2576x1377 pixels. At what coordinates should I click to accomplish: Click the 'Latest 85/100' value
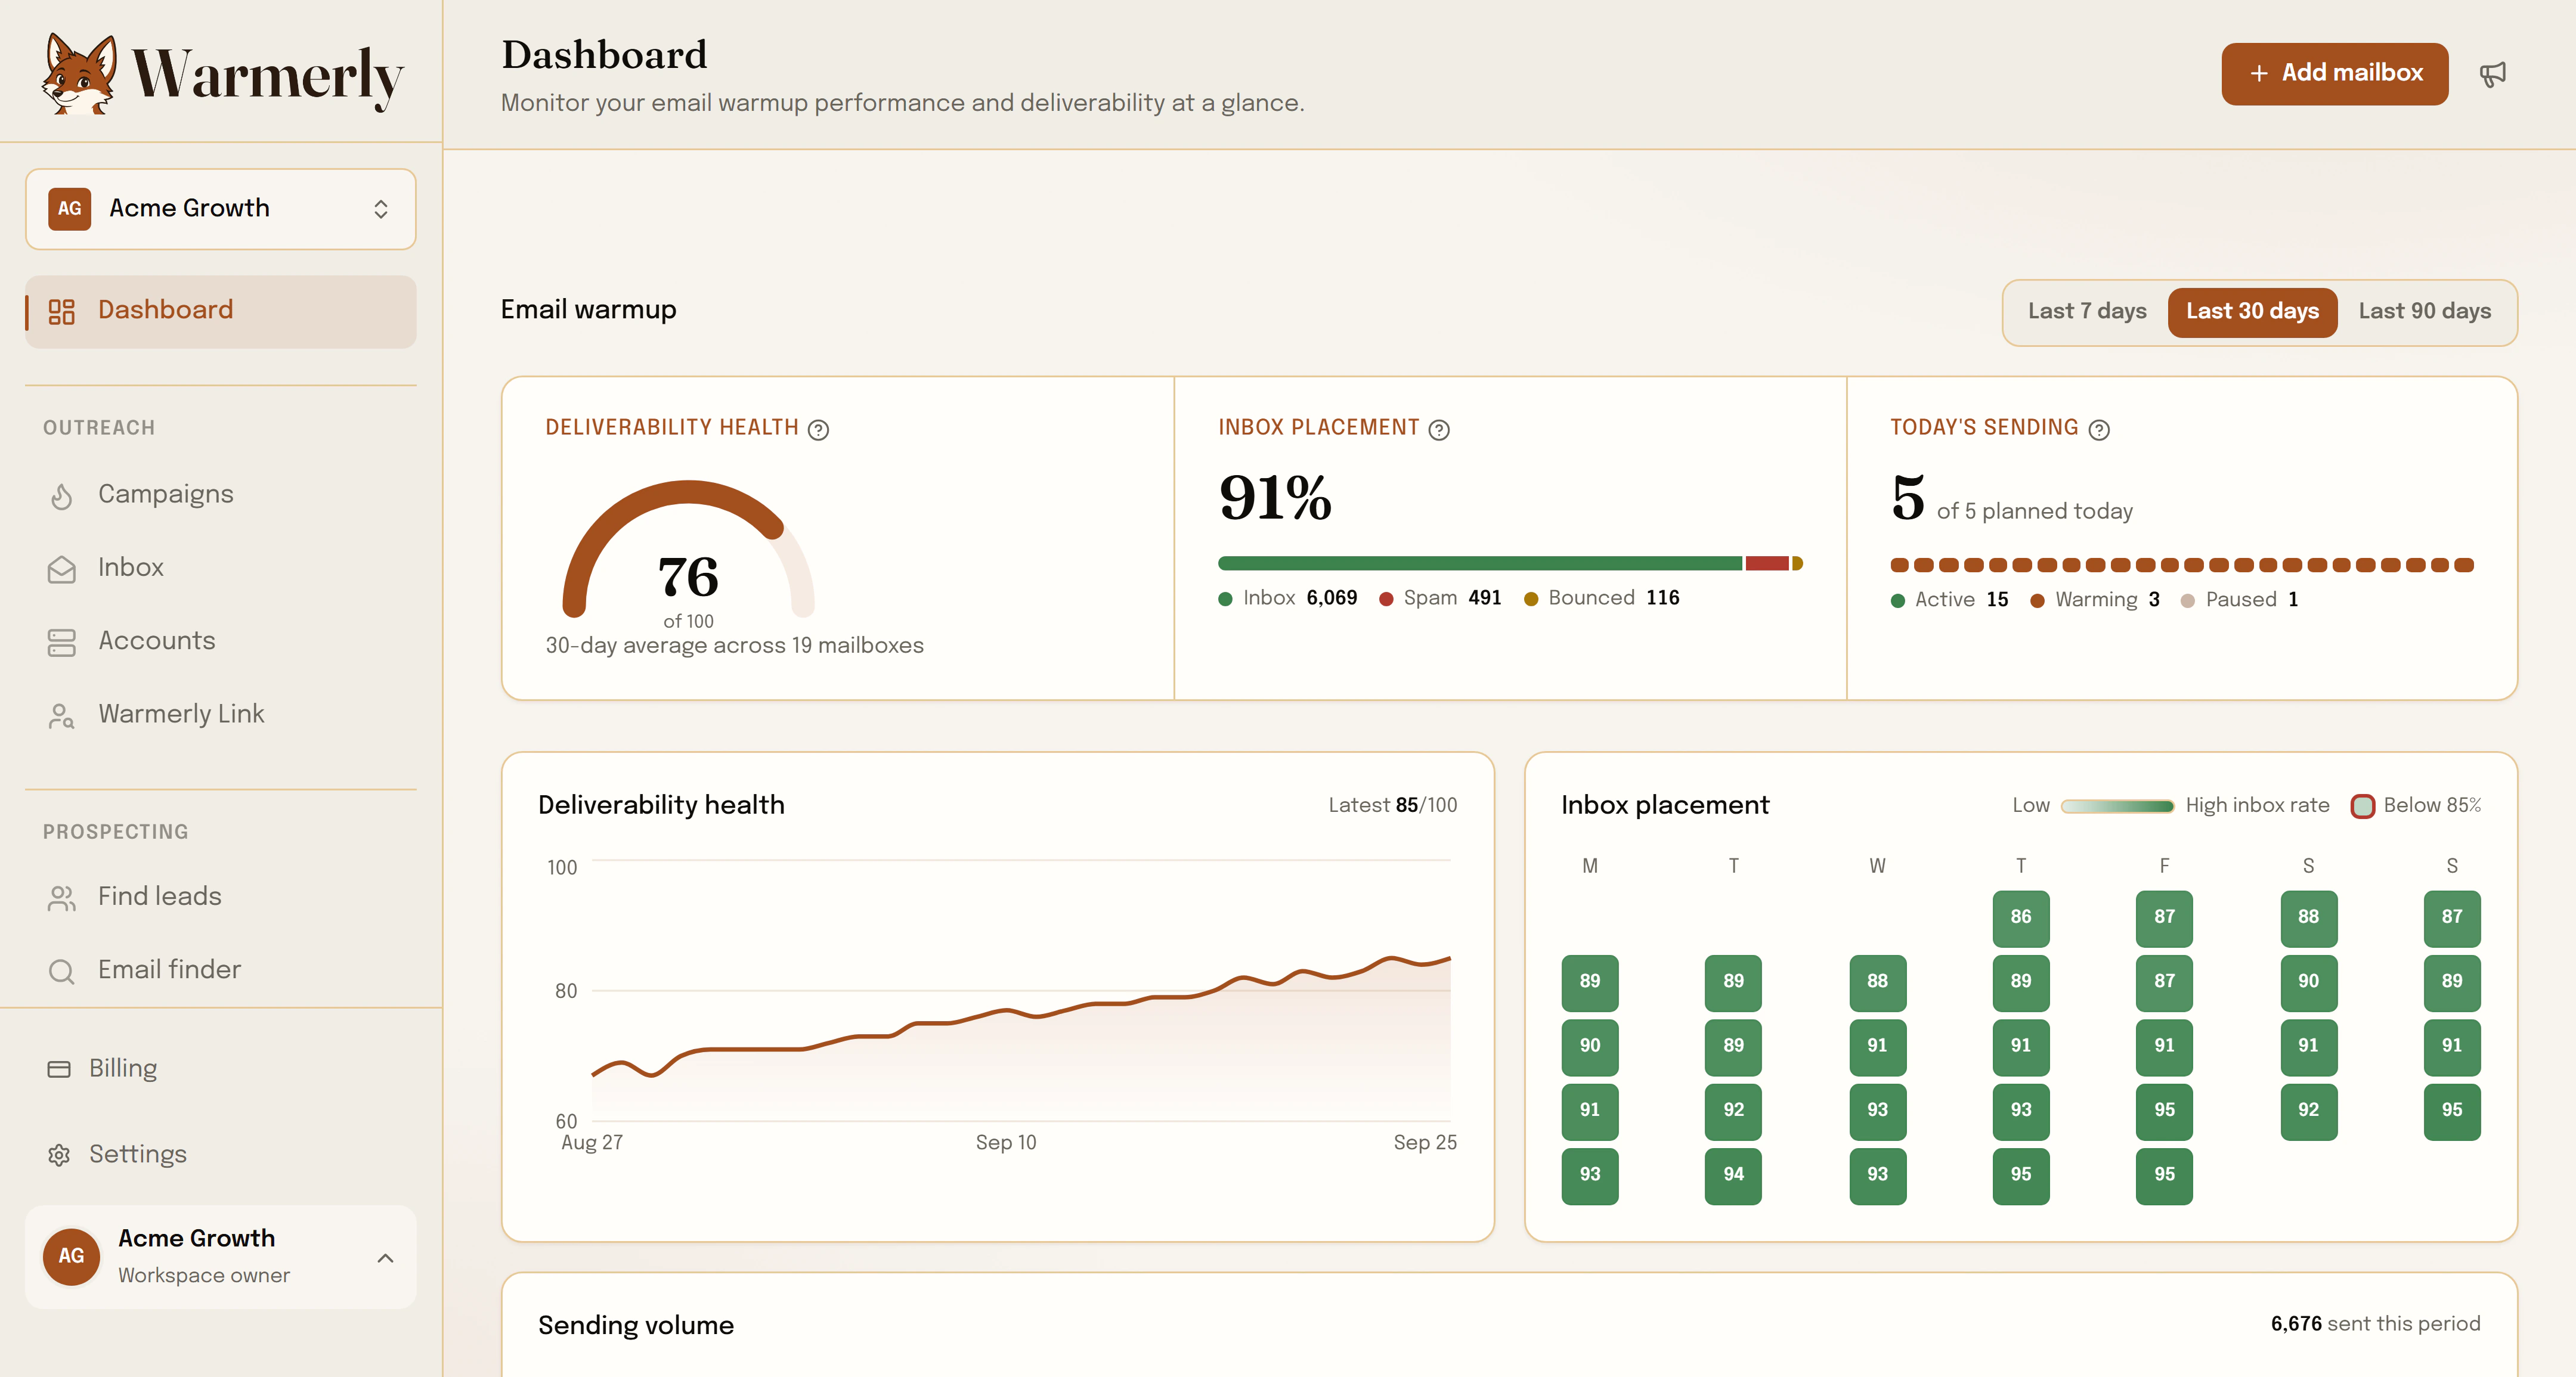[1392, 806]
